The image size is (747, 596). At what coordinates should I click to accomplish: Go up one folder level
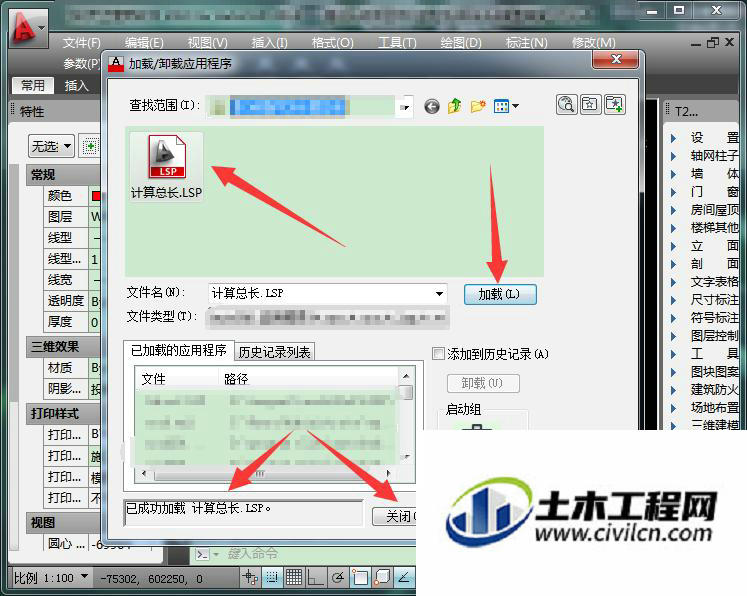455,106
